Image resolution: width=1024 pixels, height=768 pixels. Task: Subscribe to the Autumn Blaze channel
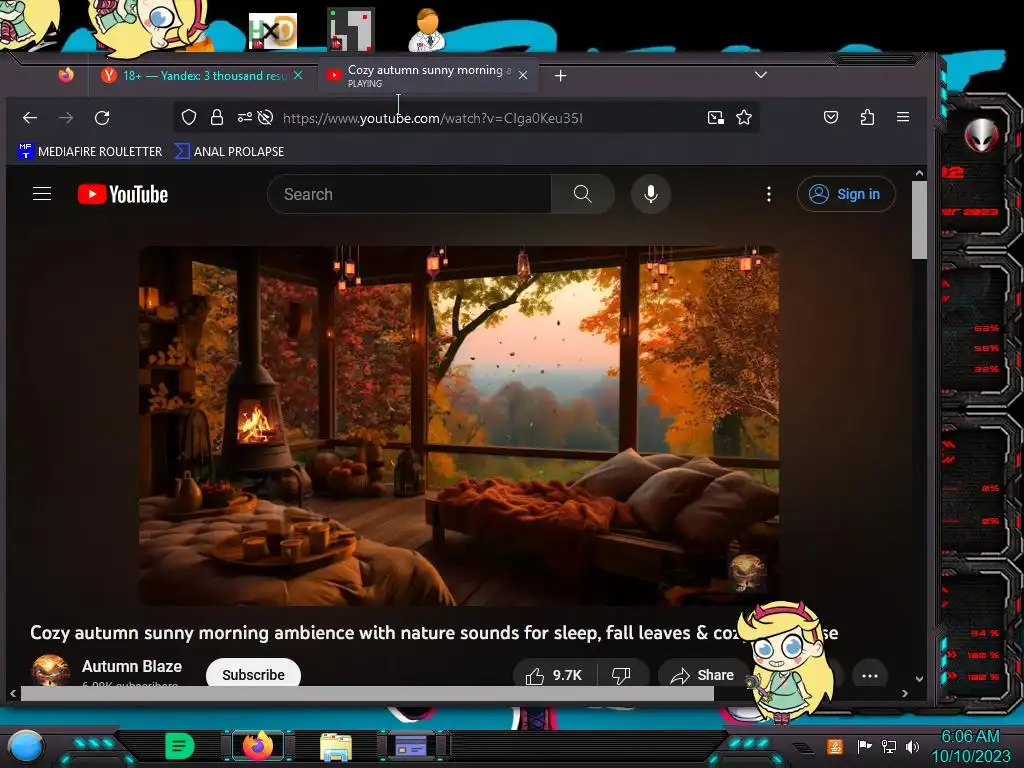(253, 674)
